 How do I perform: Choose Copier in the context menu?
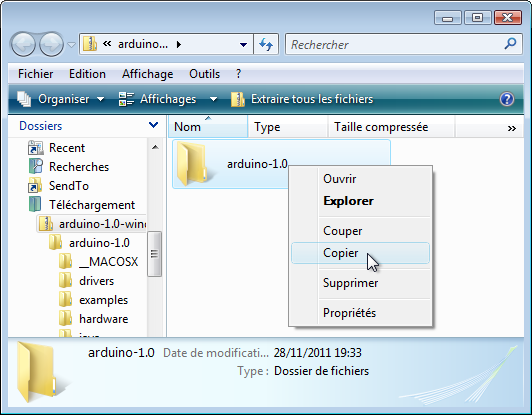(360, 253)
